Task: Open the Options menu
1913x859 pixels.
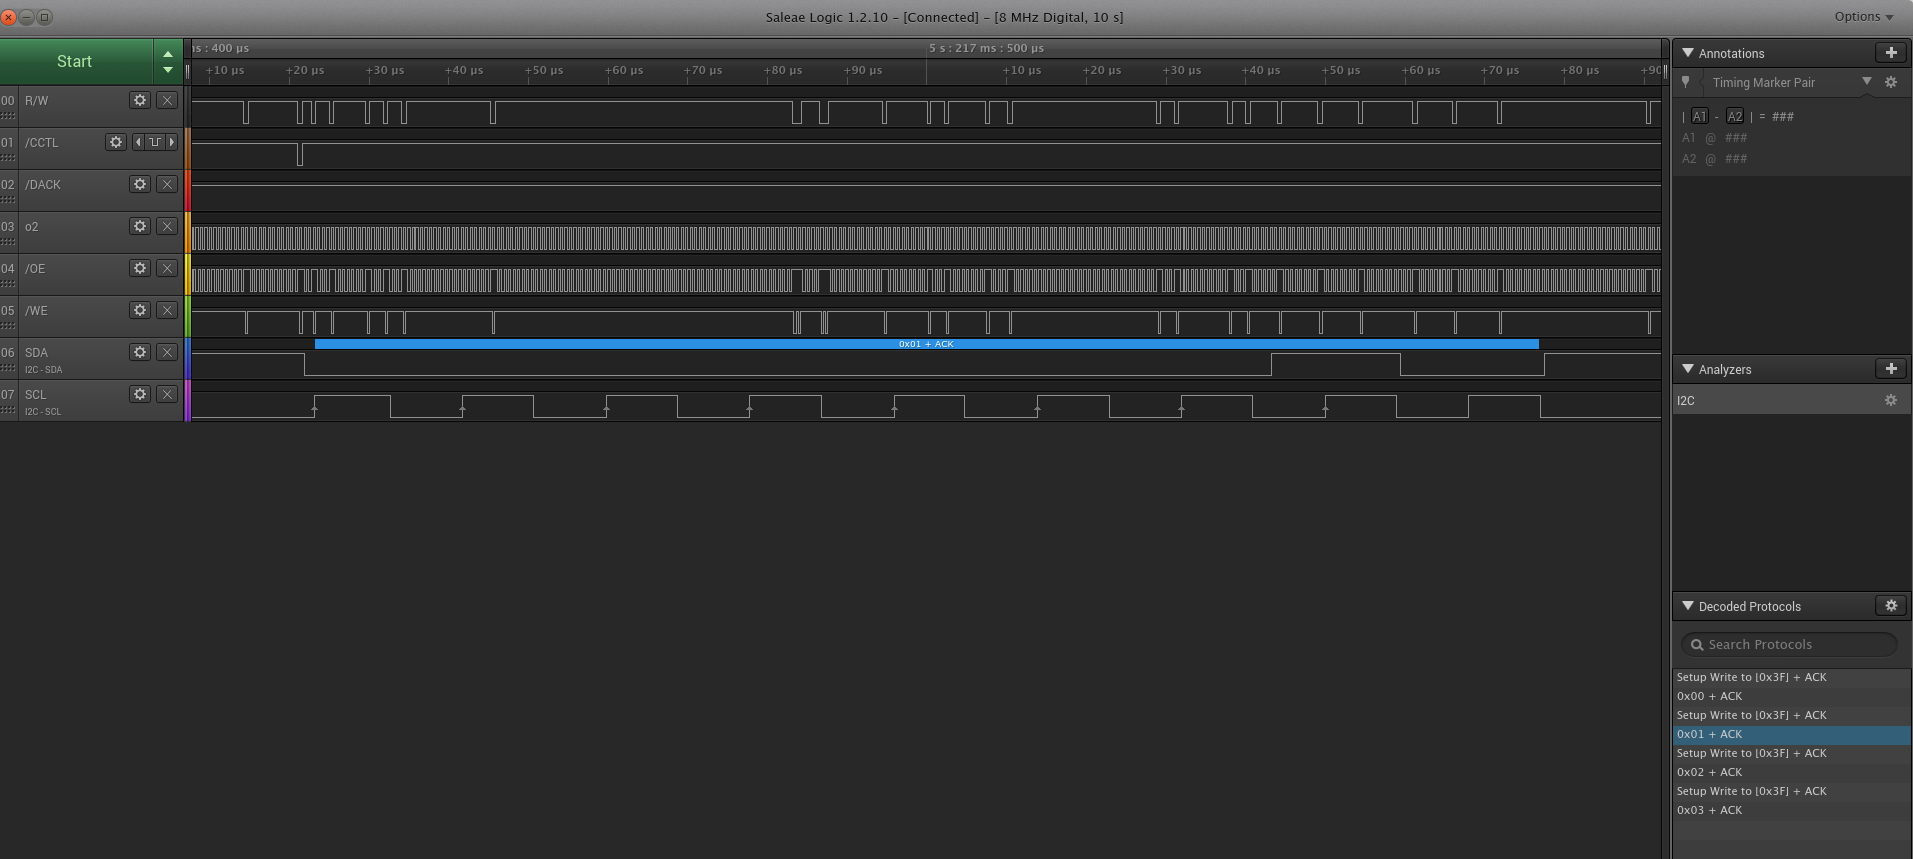Action: [1863, 17]
